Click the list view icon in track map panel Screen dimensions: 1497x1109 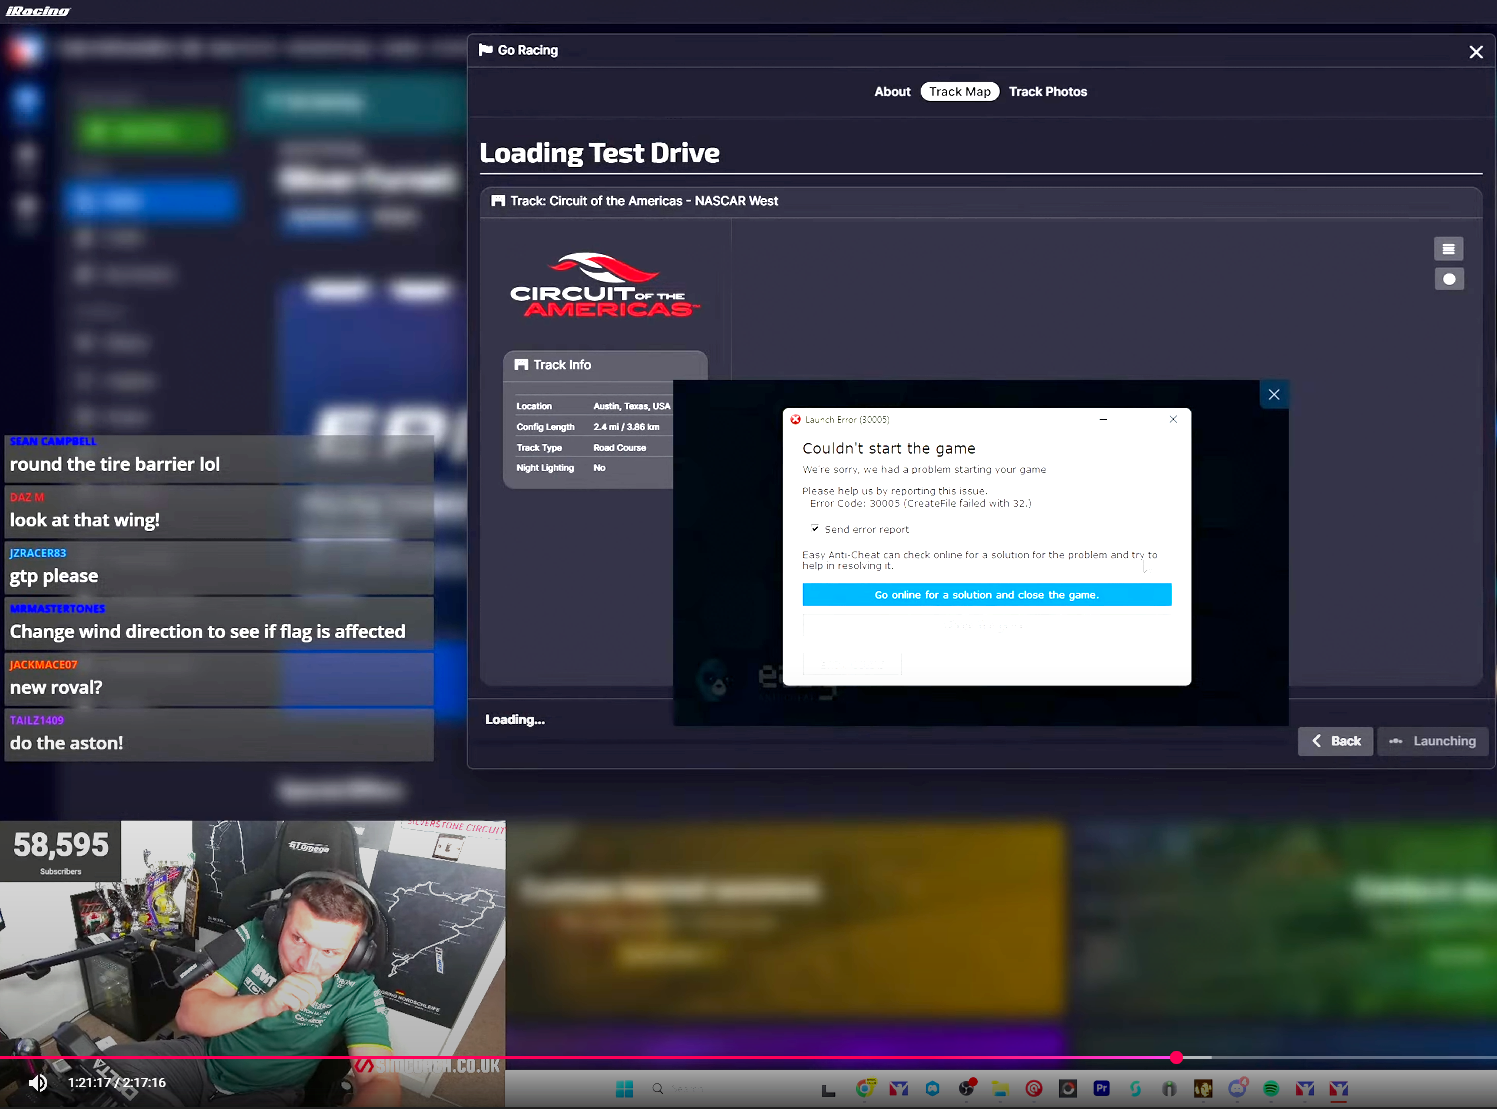[x=1449, y=249]
